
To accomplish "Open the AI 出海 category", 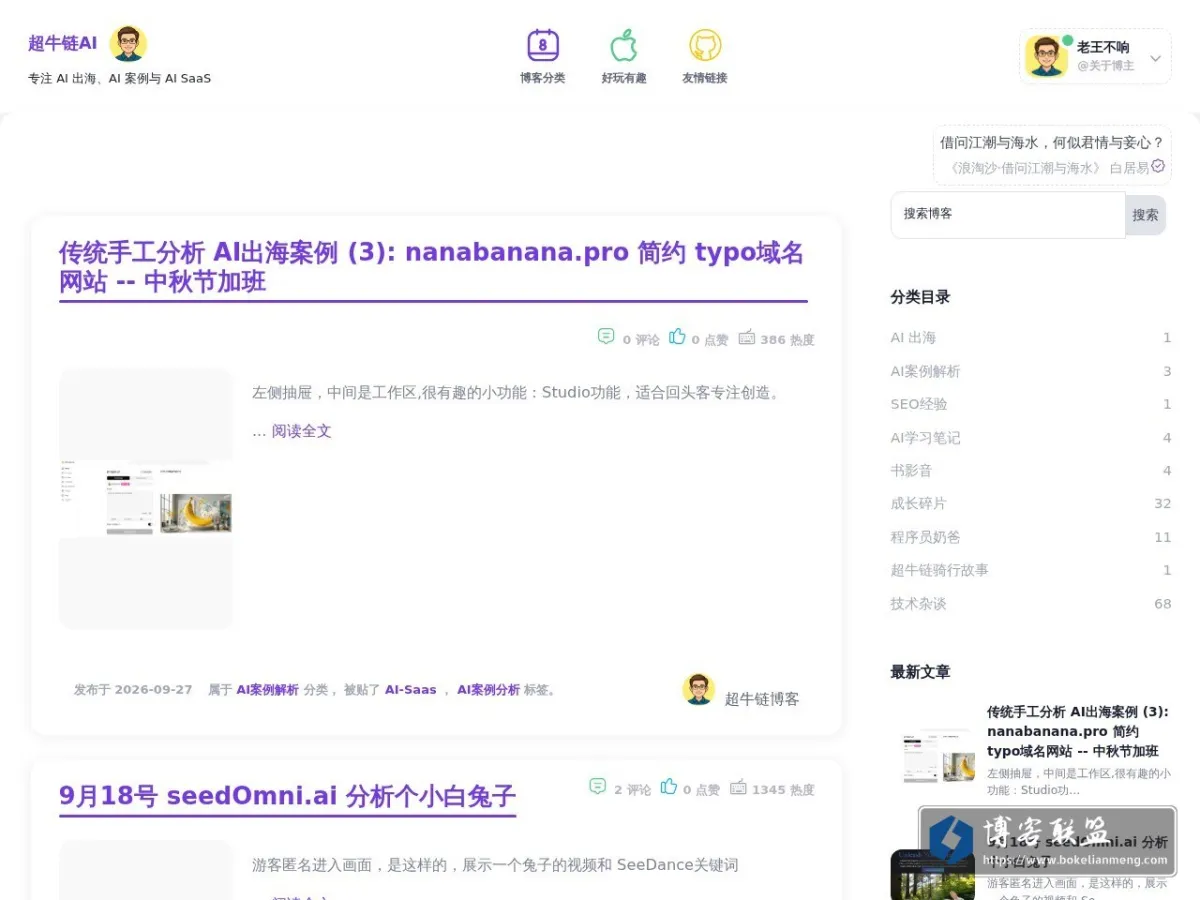I will point(914,338).
